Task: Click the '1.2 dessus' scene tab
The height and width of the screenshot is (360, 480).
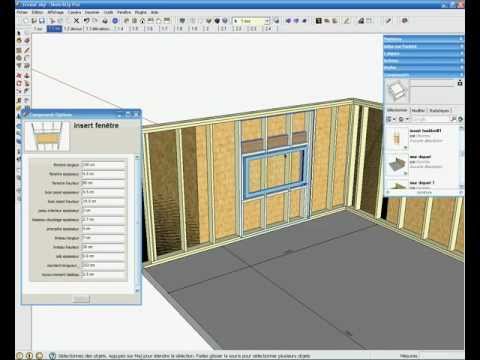Action: tap(73, 29)
